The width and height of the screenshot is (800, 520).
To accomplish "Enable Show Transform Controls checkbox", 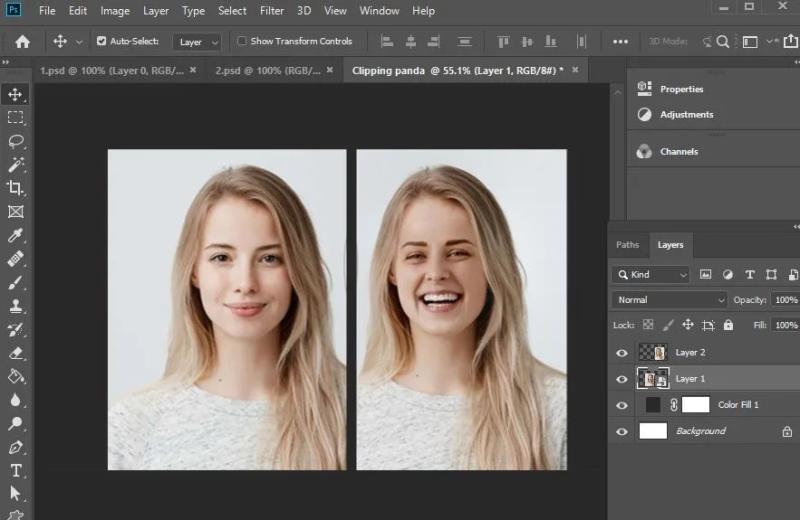I will (242, 41).
